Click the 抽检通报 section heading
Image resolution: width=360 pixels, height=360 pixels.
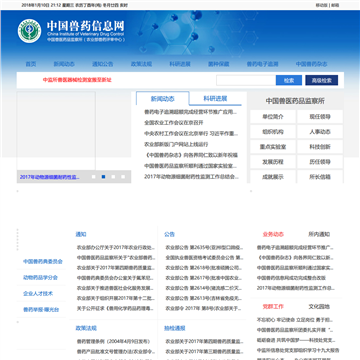point(175,328)
